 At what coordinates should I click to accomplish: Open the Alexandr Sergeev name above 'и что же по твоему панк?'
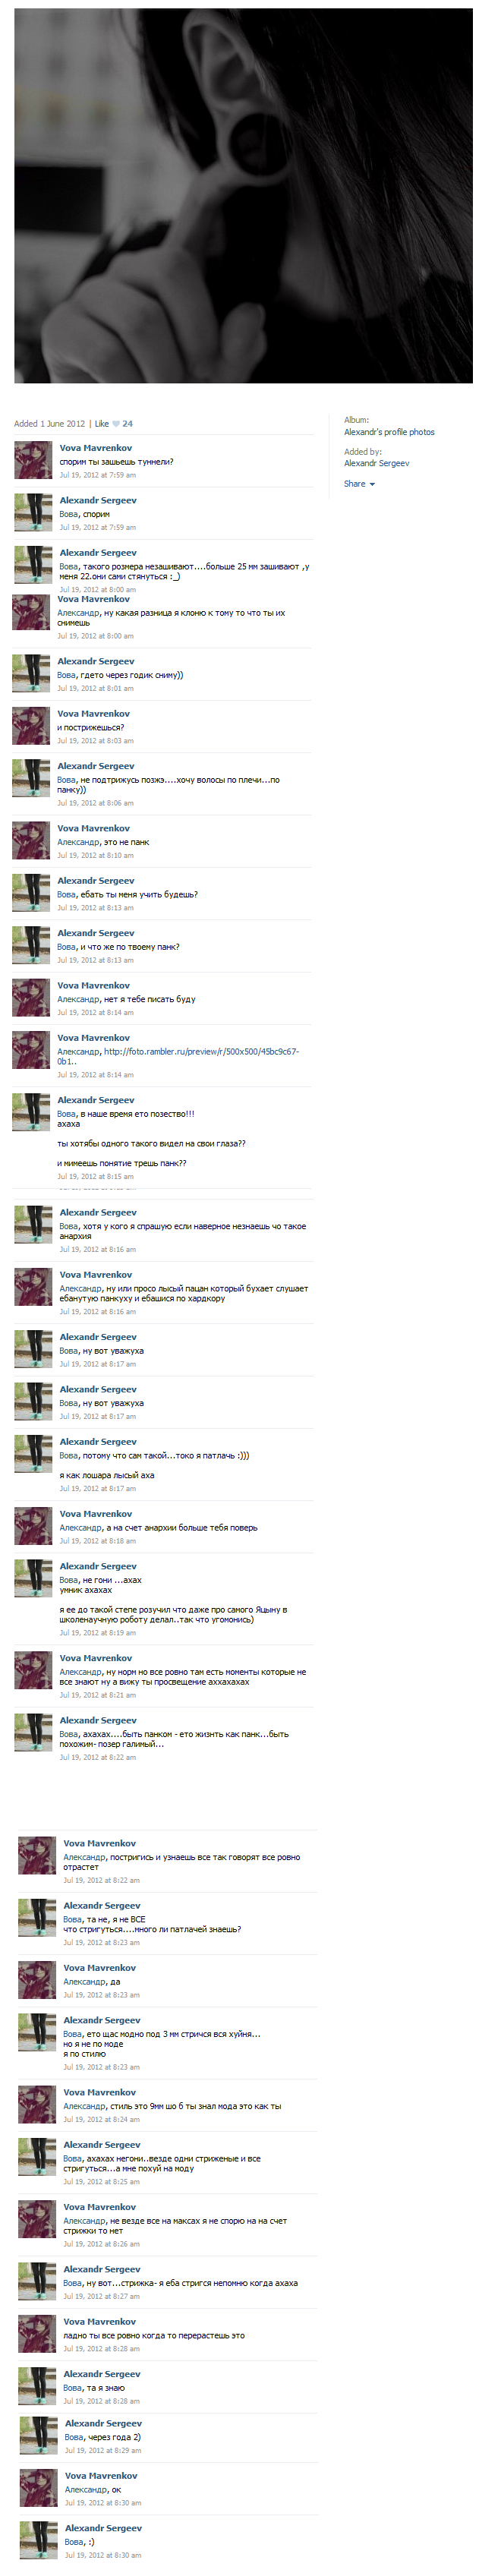pos(95,933)
